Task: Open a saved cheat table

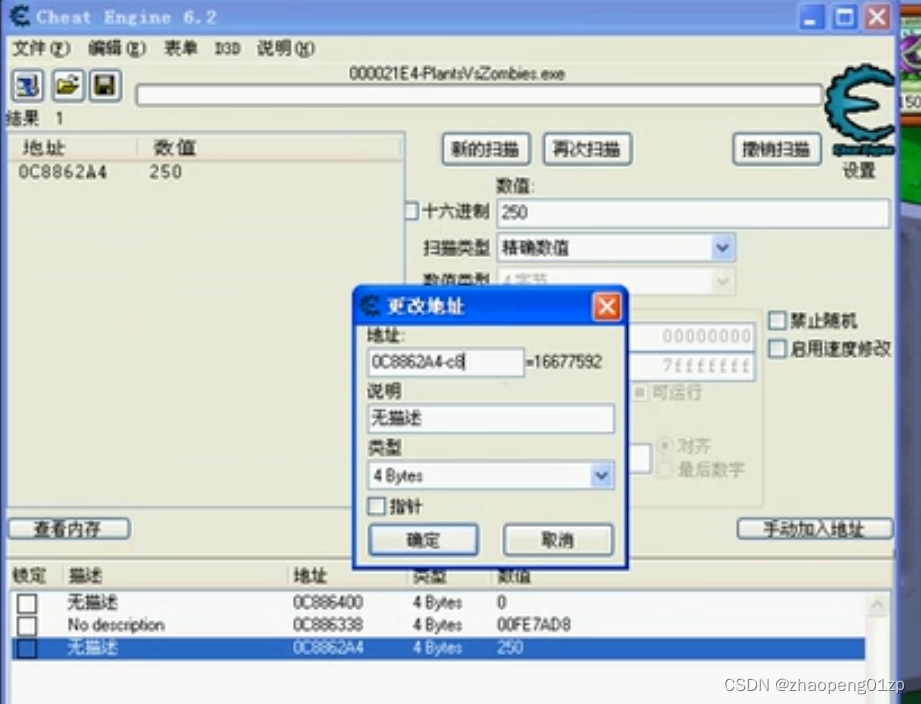Action: click(67, 85)
